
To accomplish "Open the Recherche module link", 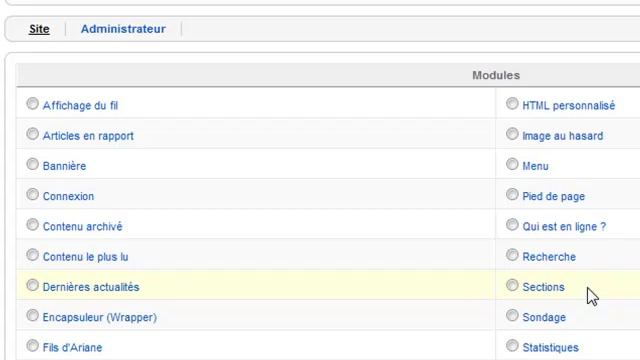I will pyautogui.click(x=549, y=257).
